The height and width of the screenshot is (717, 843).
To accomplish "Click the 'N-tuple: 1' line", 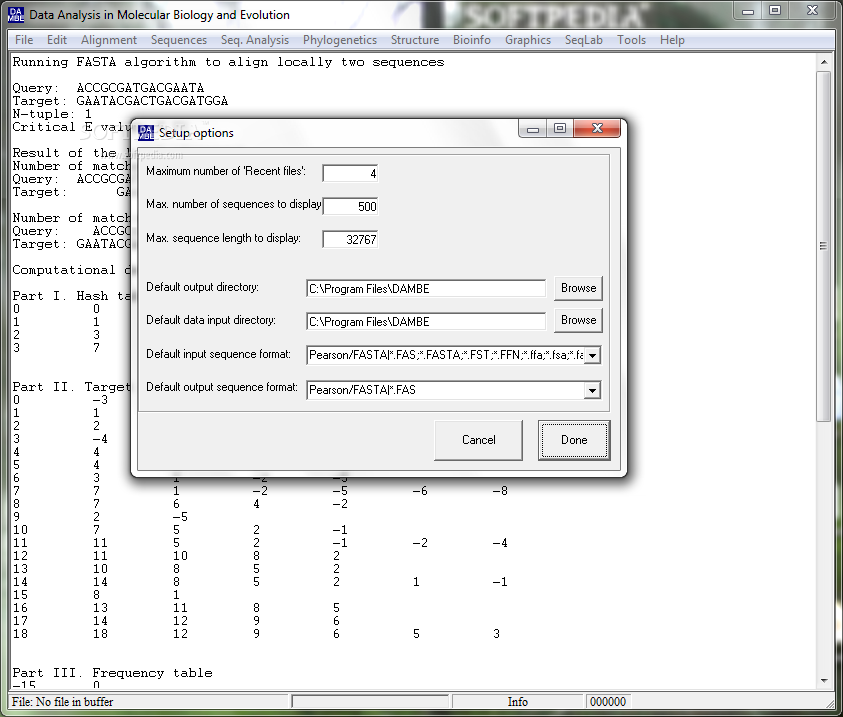I will tap(52, 114).
